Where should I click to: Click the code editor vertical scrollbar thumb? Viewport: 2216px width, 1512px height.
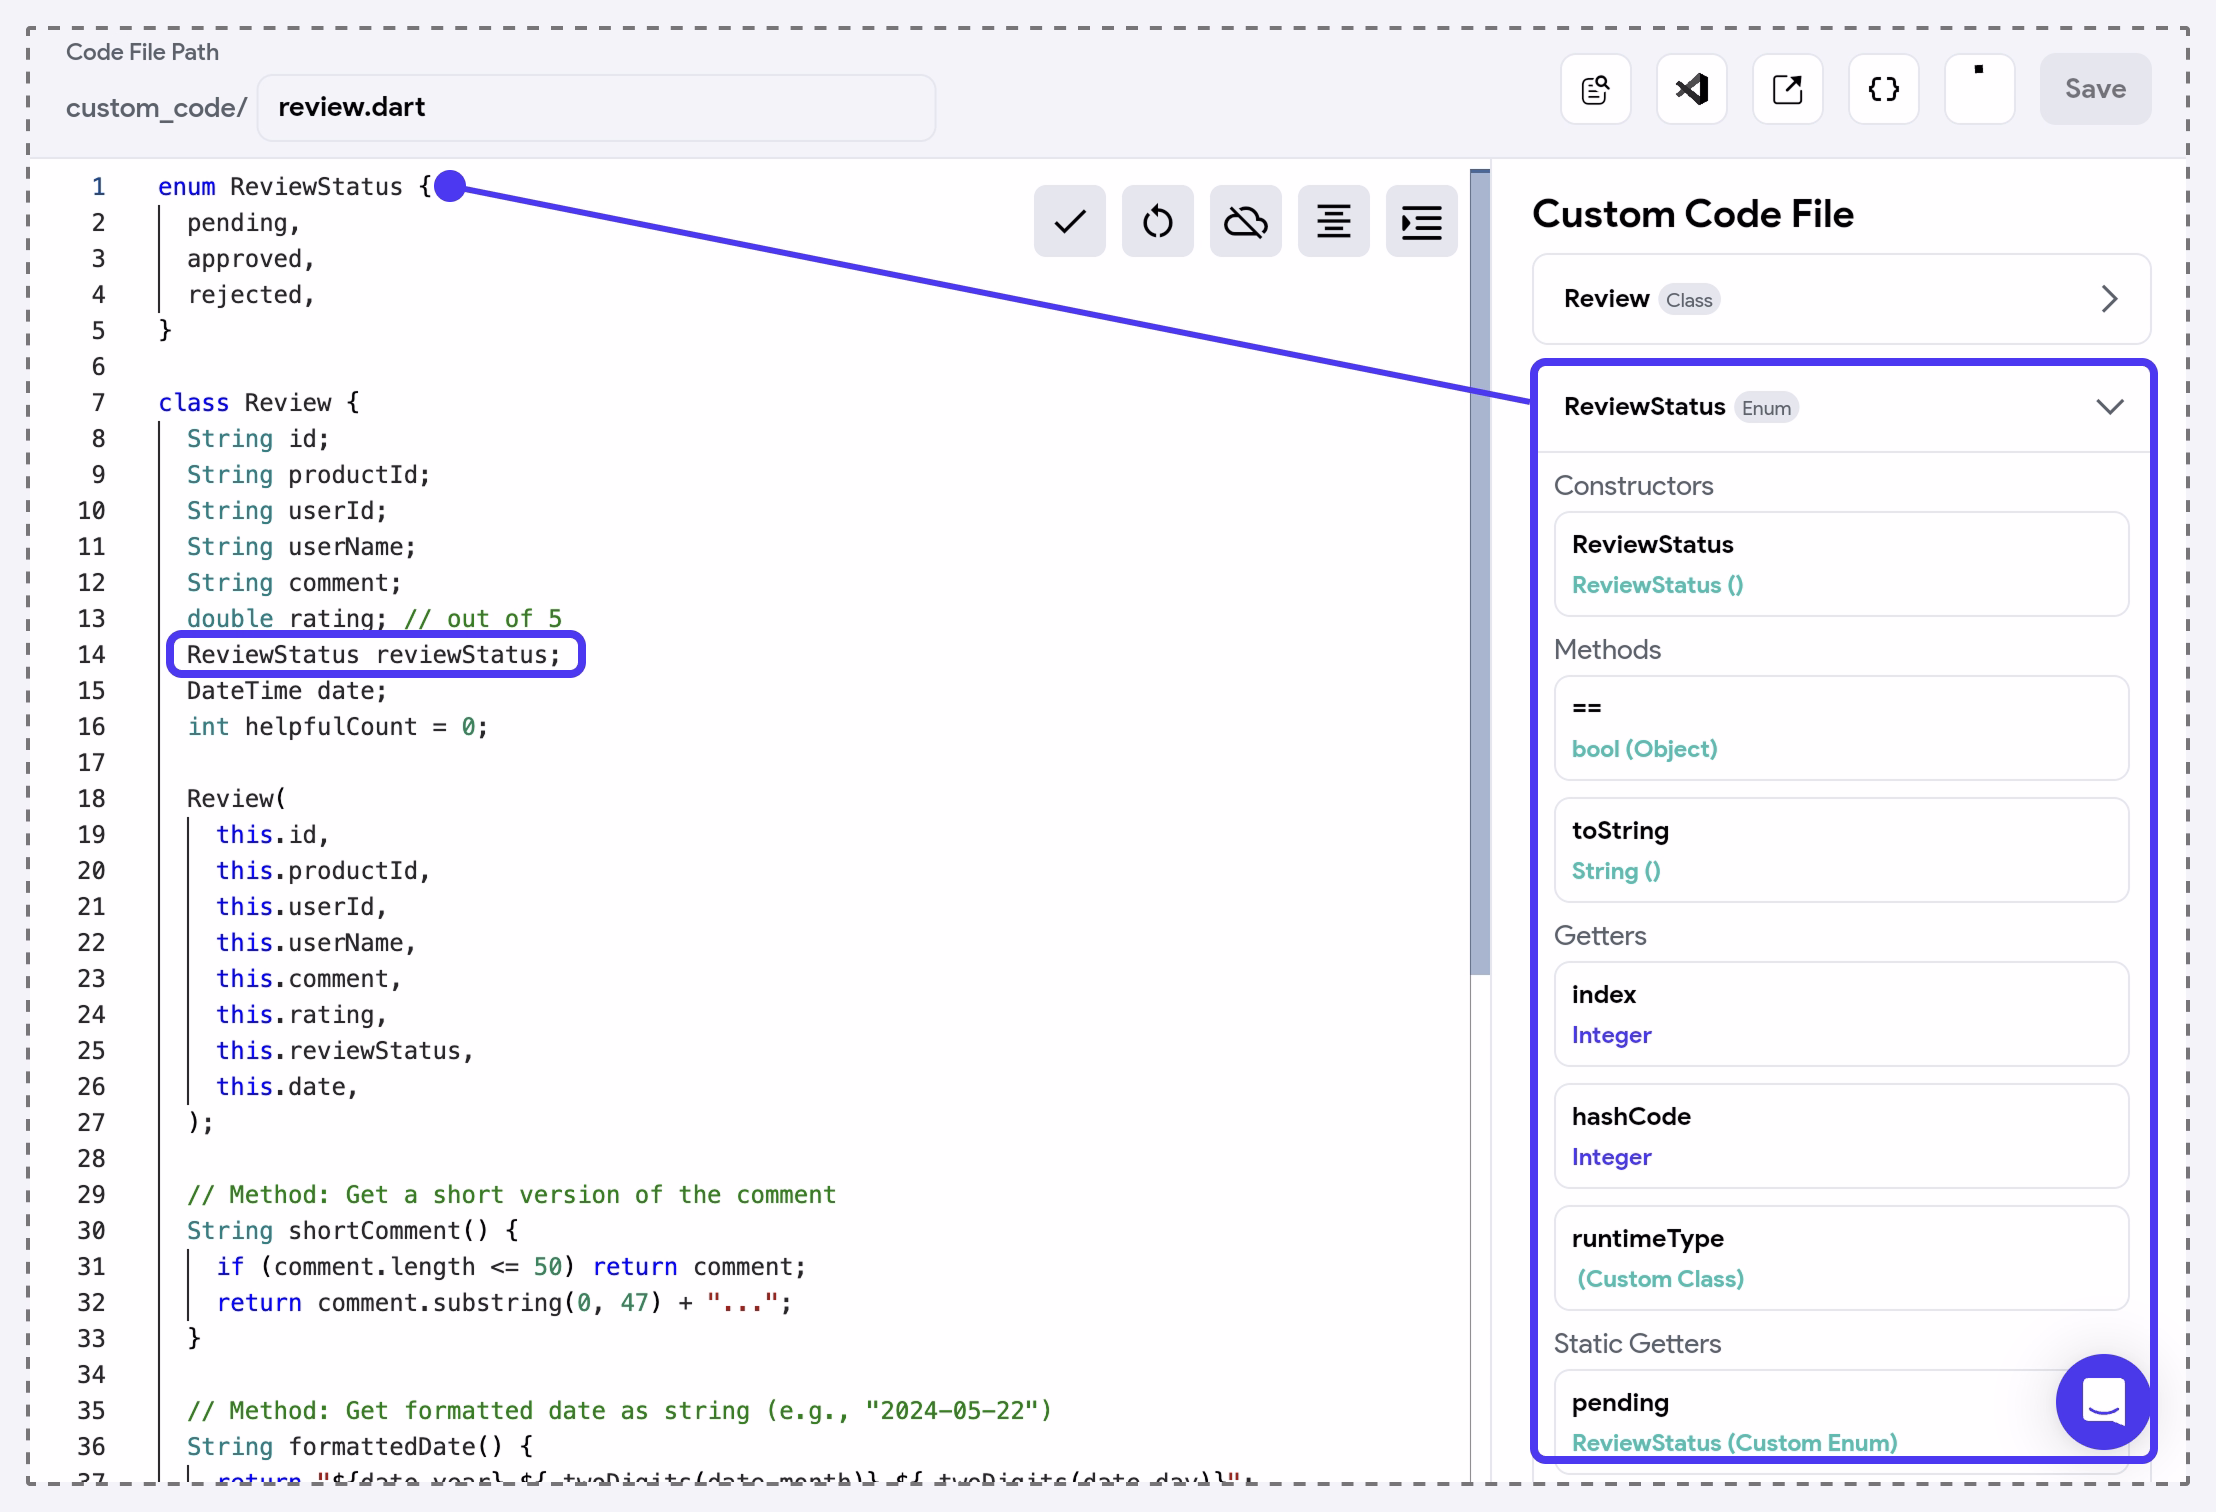[x=1480, y=572]
